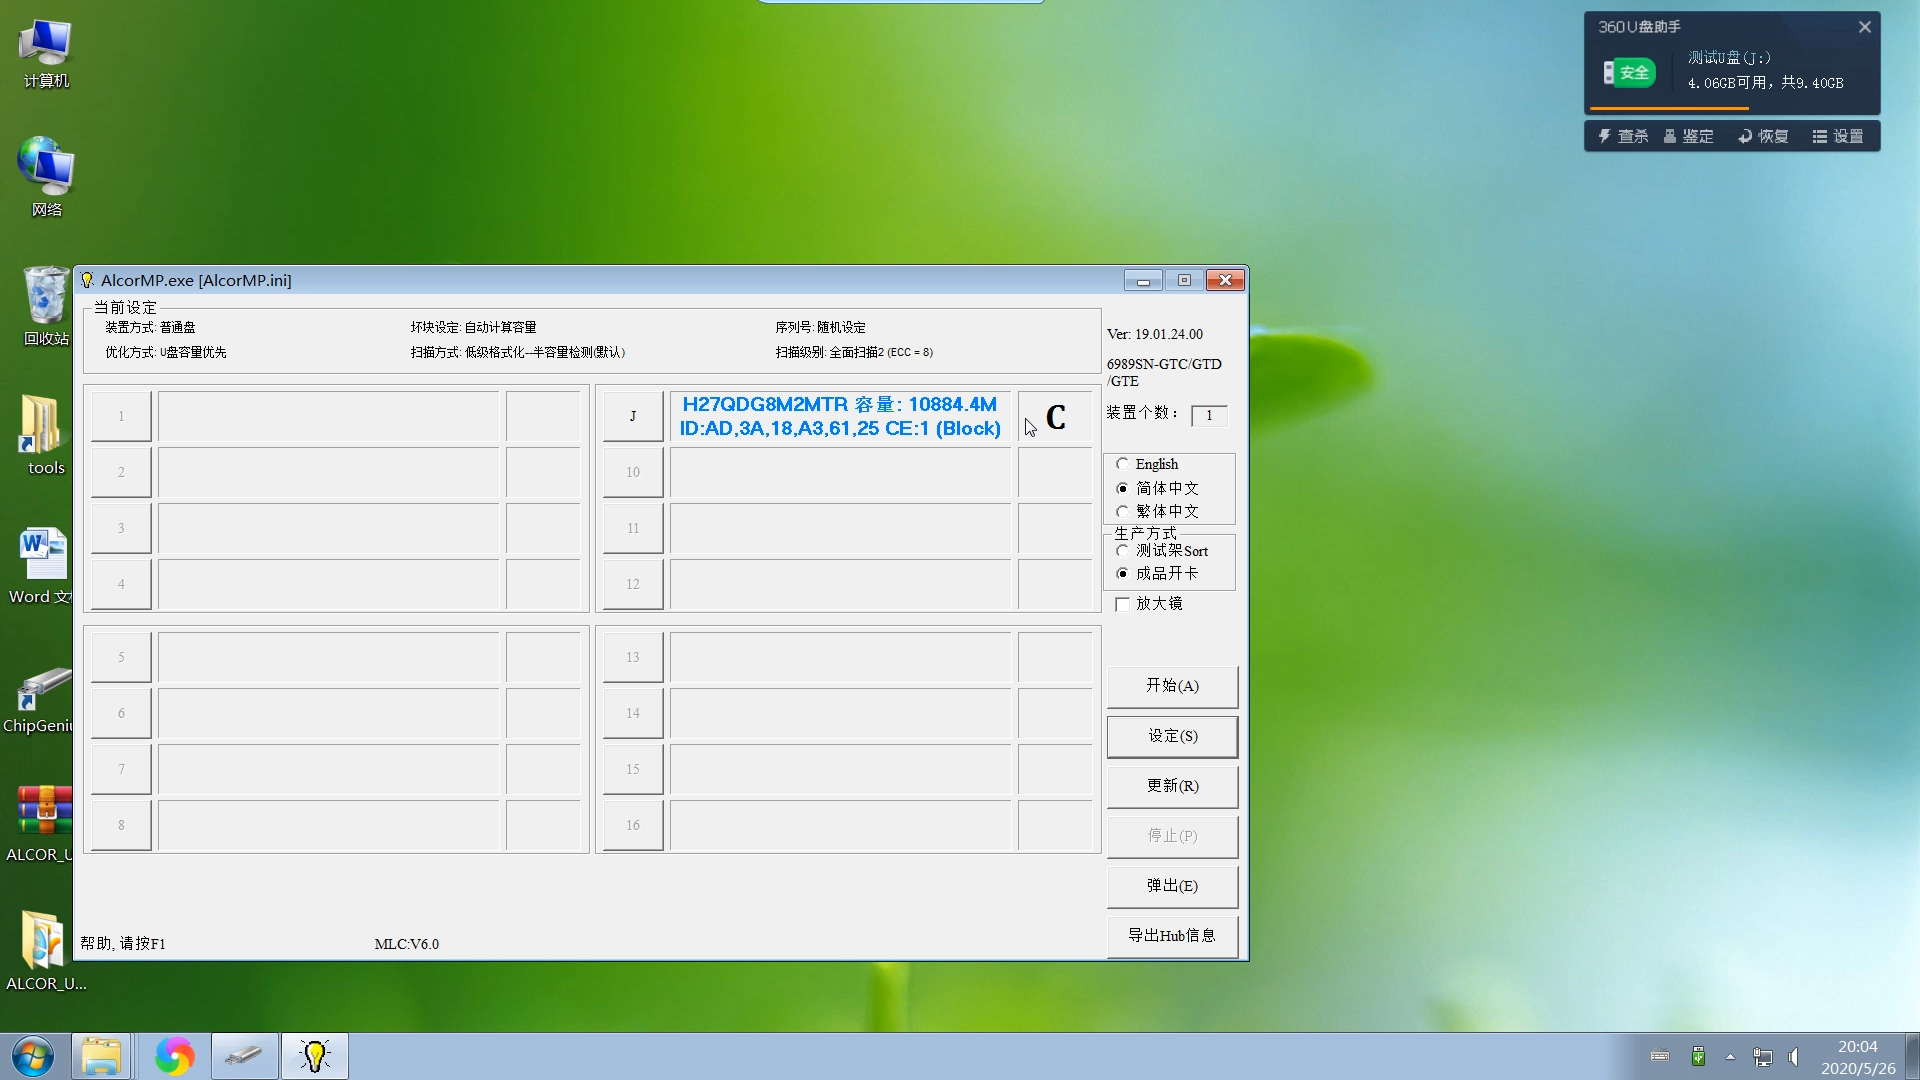Viewport: 1920px width, 1080px height.
Task: Click the H27QDG8M2MTR detected drive entry
Action: click(x=839, y=415)
